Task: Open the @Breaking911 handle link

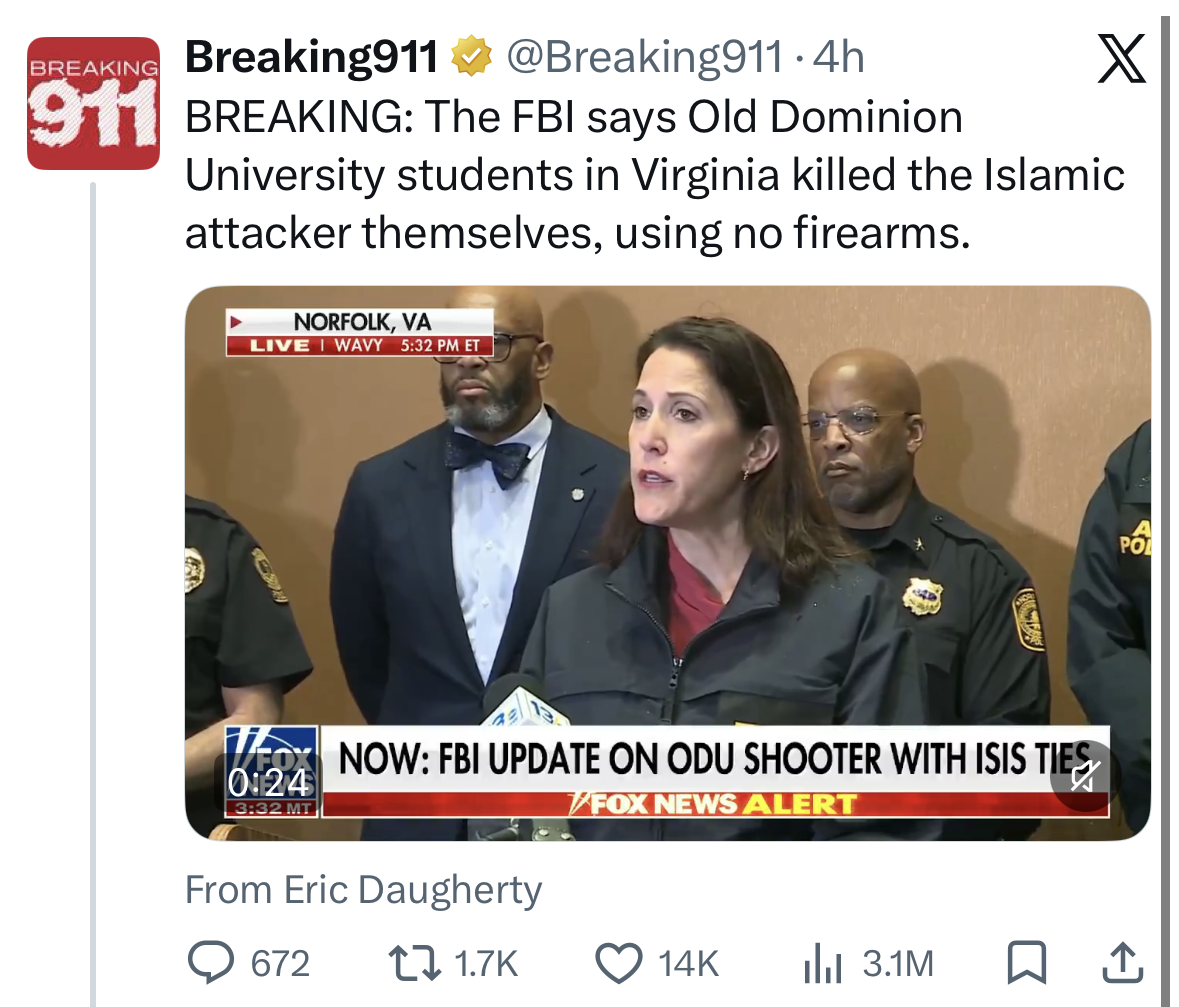Action: pyautogui.click(x=644, y=59)
